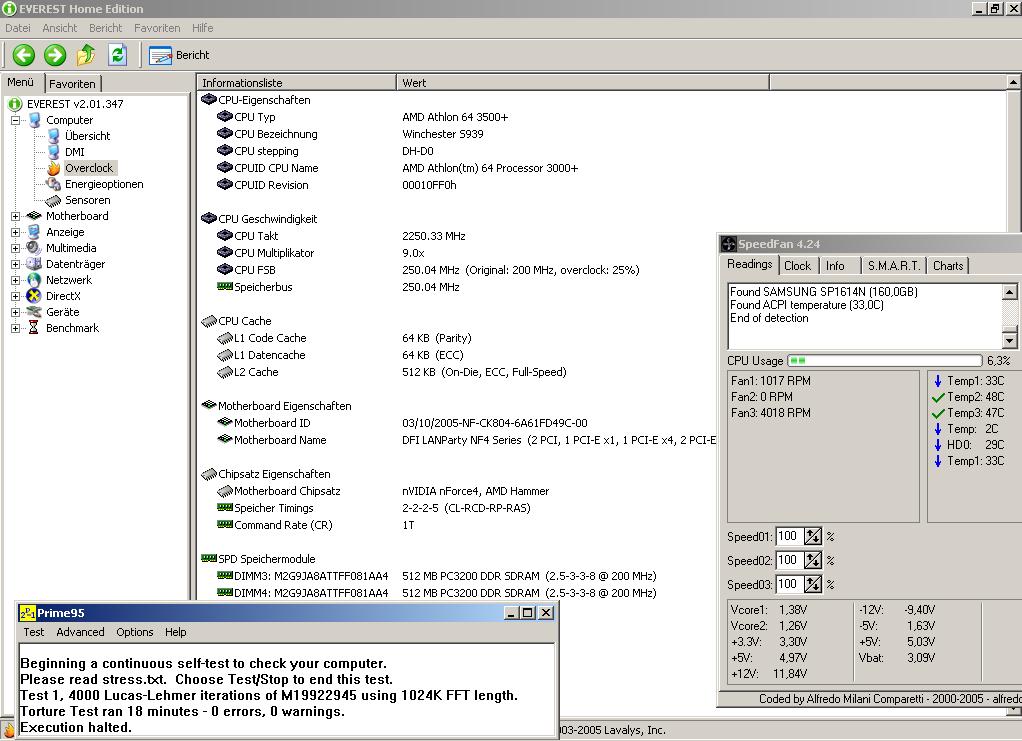Expand the Netzwerk tree node
This screenshot has width=1022, height=741.
click(16, 280)
